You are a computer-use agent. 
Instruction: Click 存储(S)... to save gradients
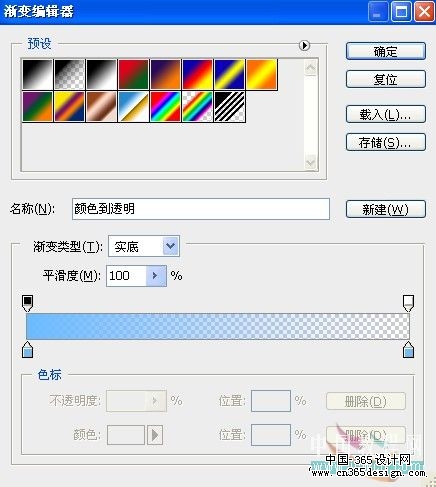click(x=386, y=142)
